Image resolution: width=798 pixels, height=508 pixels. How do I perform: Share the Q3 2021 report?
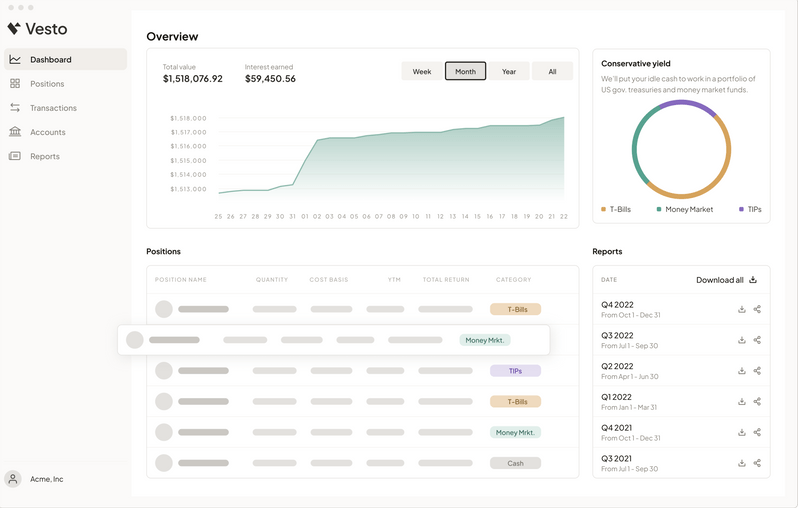click(757, 463)
